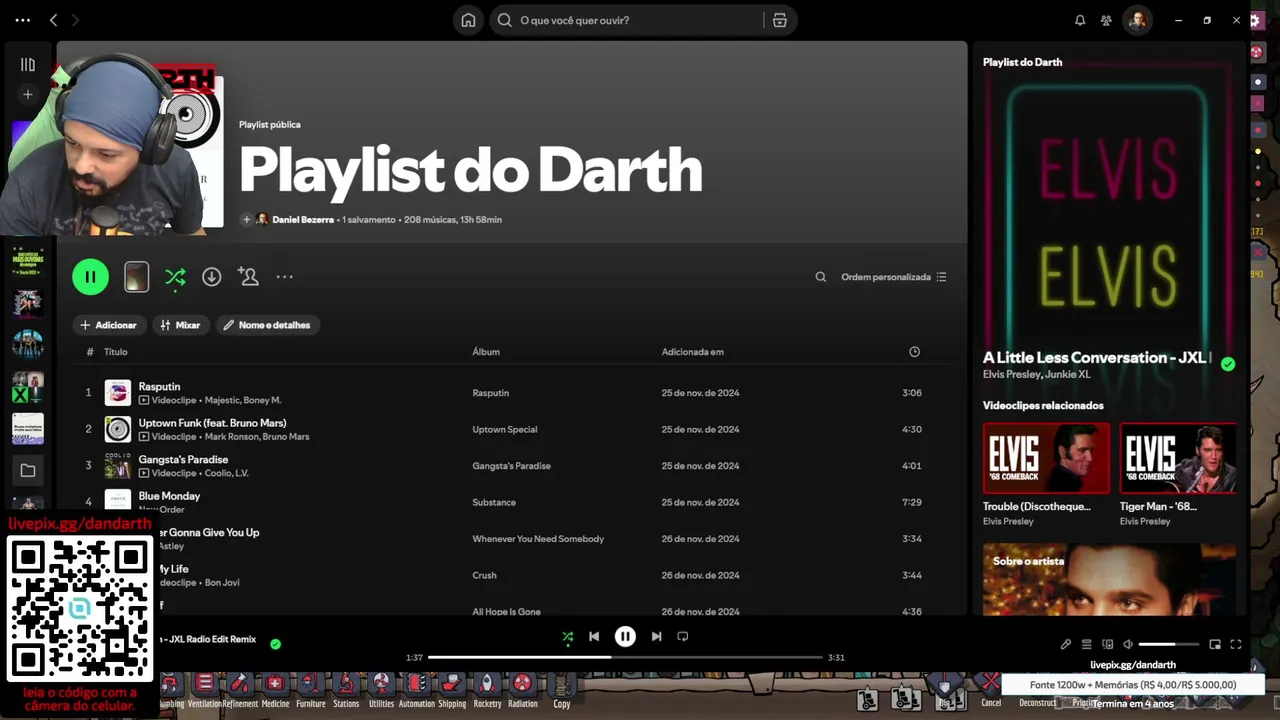1280x720 pixels.
Task: Open Daniel Bezerra's profile link
Action: tap(303, 219)
